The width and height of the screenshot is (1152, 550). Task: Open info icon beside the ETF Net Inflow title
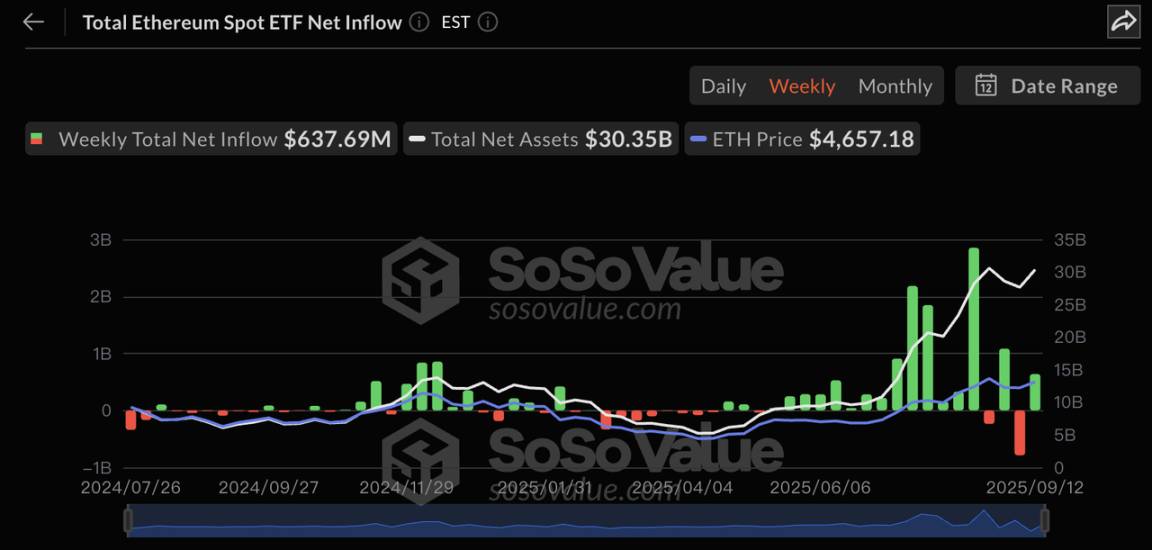tap(420, 22)
